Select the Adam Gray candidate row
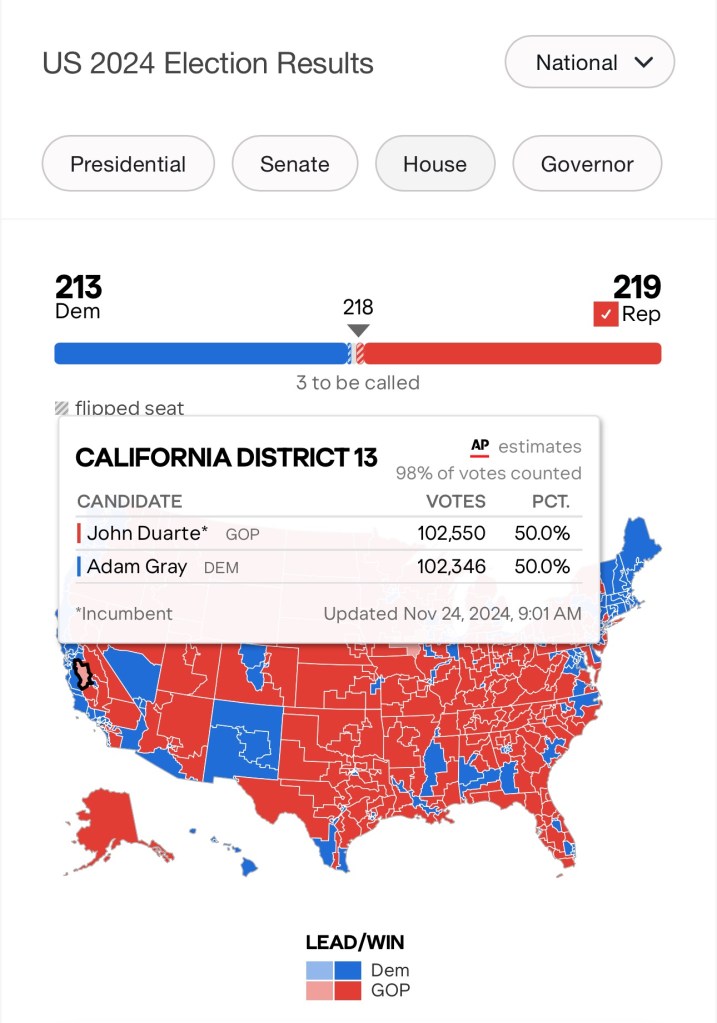Screen dimensions: 717x1023 (328, 567)
